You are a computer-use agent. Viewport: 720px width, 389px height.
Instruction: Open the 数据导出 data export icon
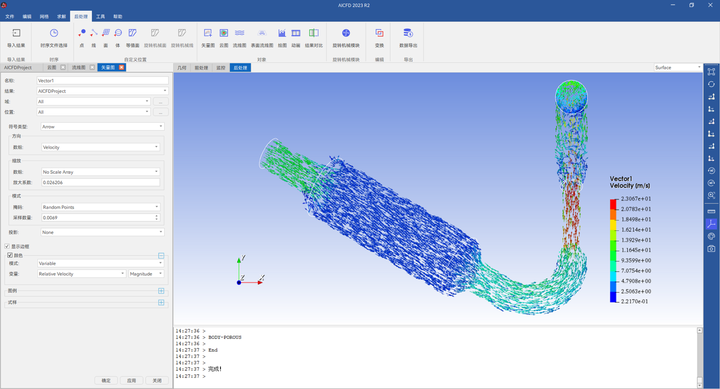click(408, 33)
